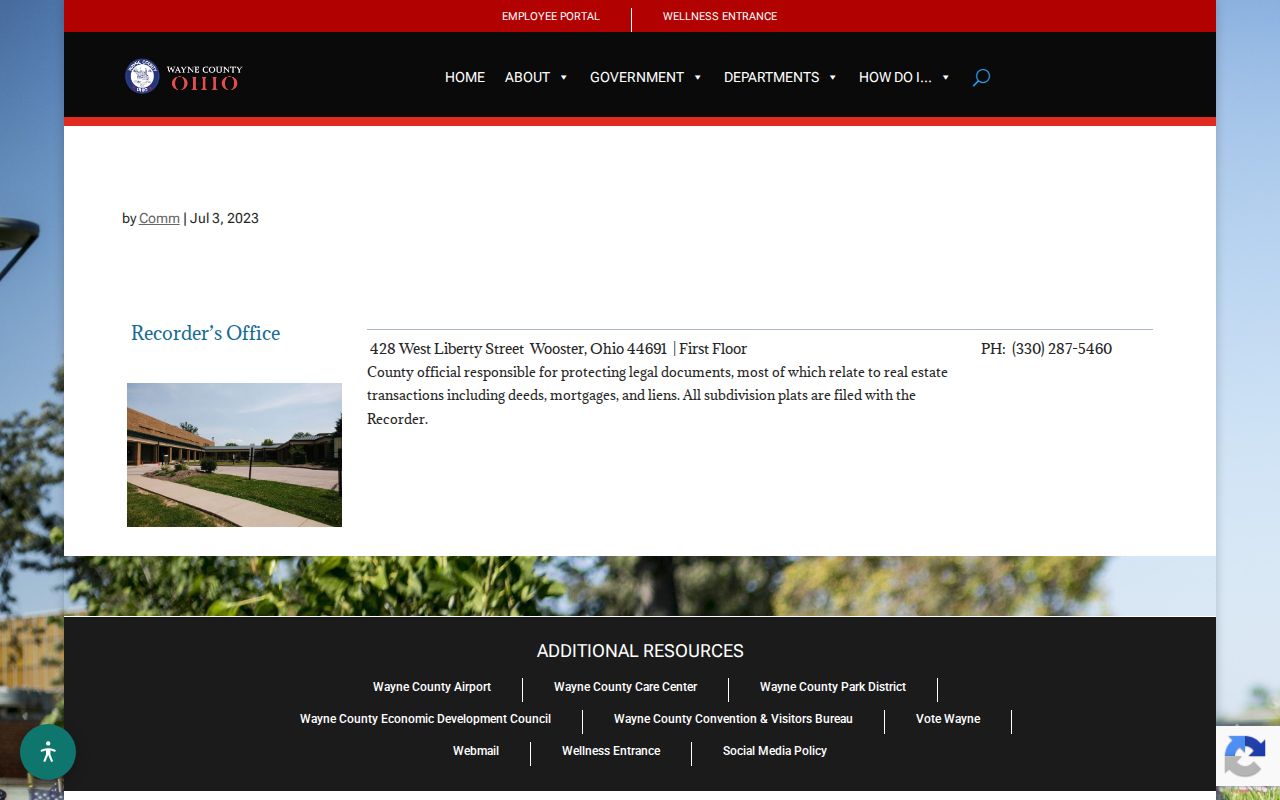Click the address 428 West Liberty Street
The image size is (1280, 800).
point(447,349)
